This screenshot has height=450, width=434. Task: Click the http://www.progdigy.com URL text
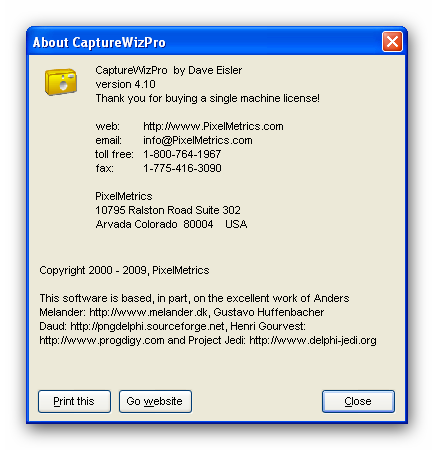[x=102, y=340]
